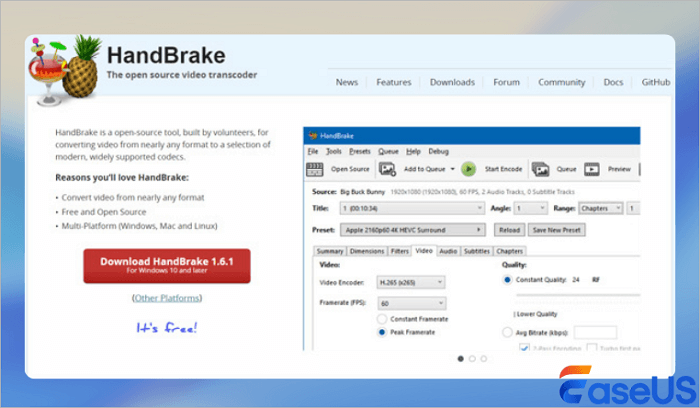Adjust the Constant Quality slider

coord(570,295)
